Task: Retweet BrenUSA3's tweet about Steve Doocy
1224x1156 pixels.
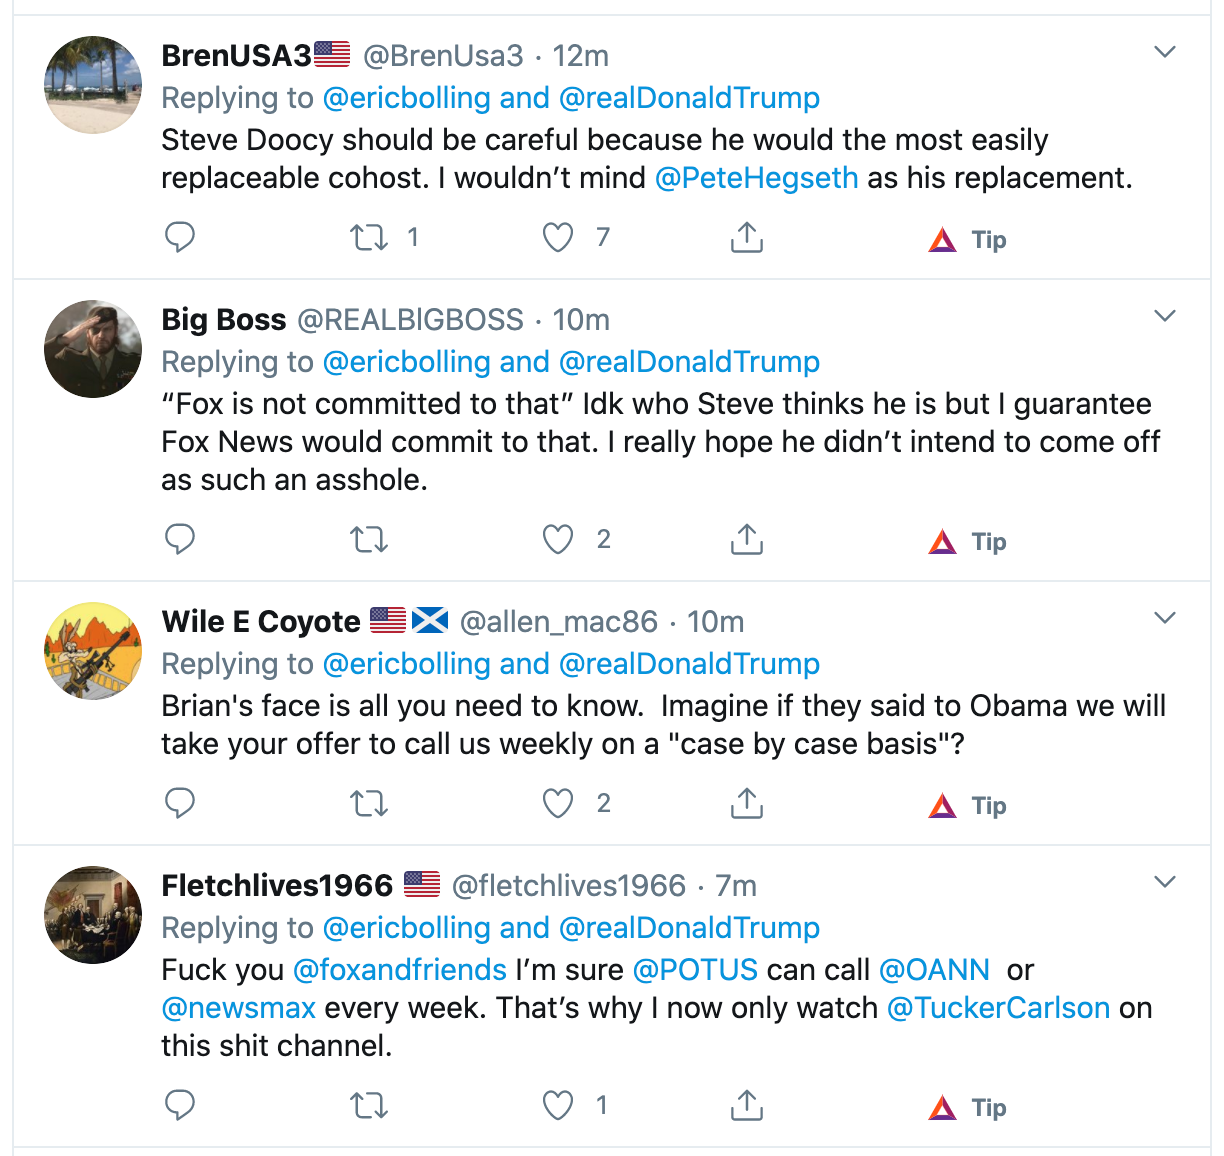Action: pos(369,237)
